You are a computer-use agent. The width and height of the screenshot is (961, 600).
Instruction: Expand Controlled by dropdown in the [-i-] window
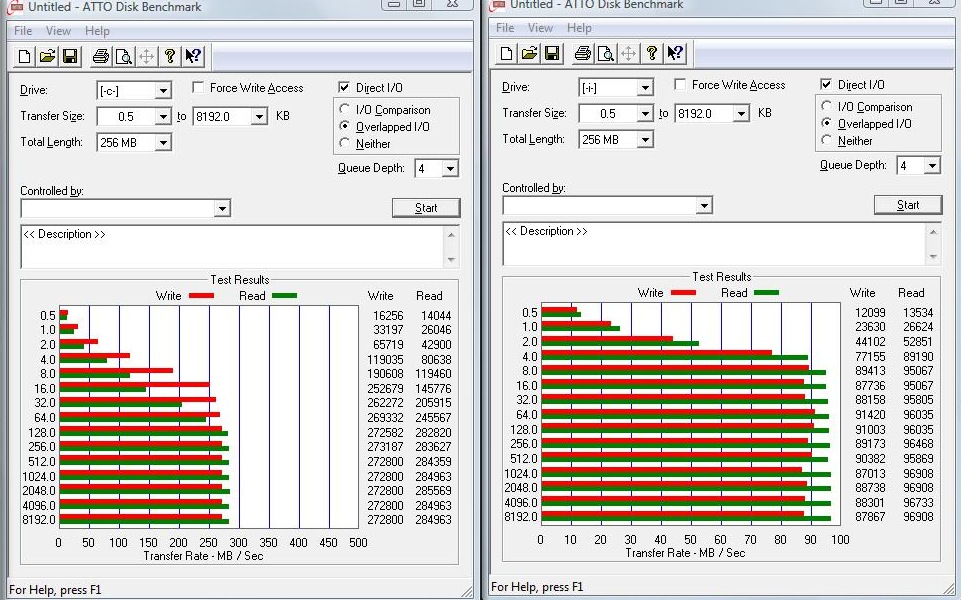(704, 206)
